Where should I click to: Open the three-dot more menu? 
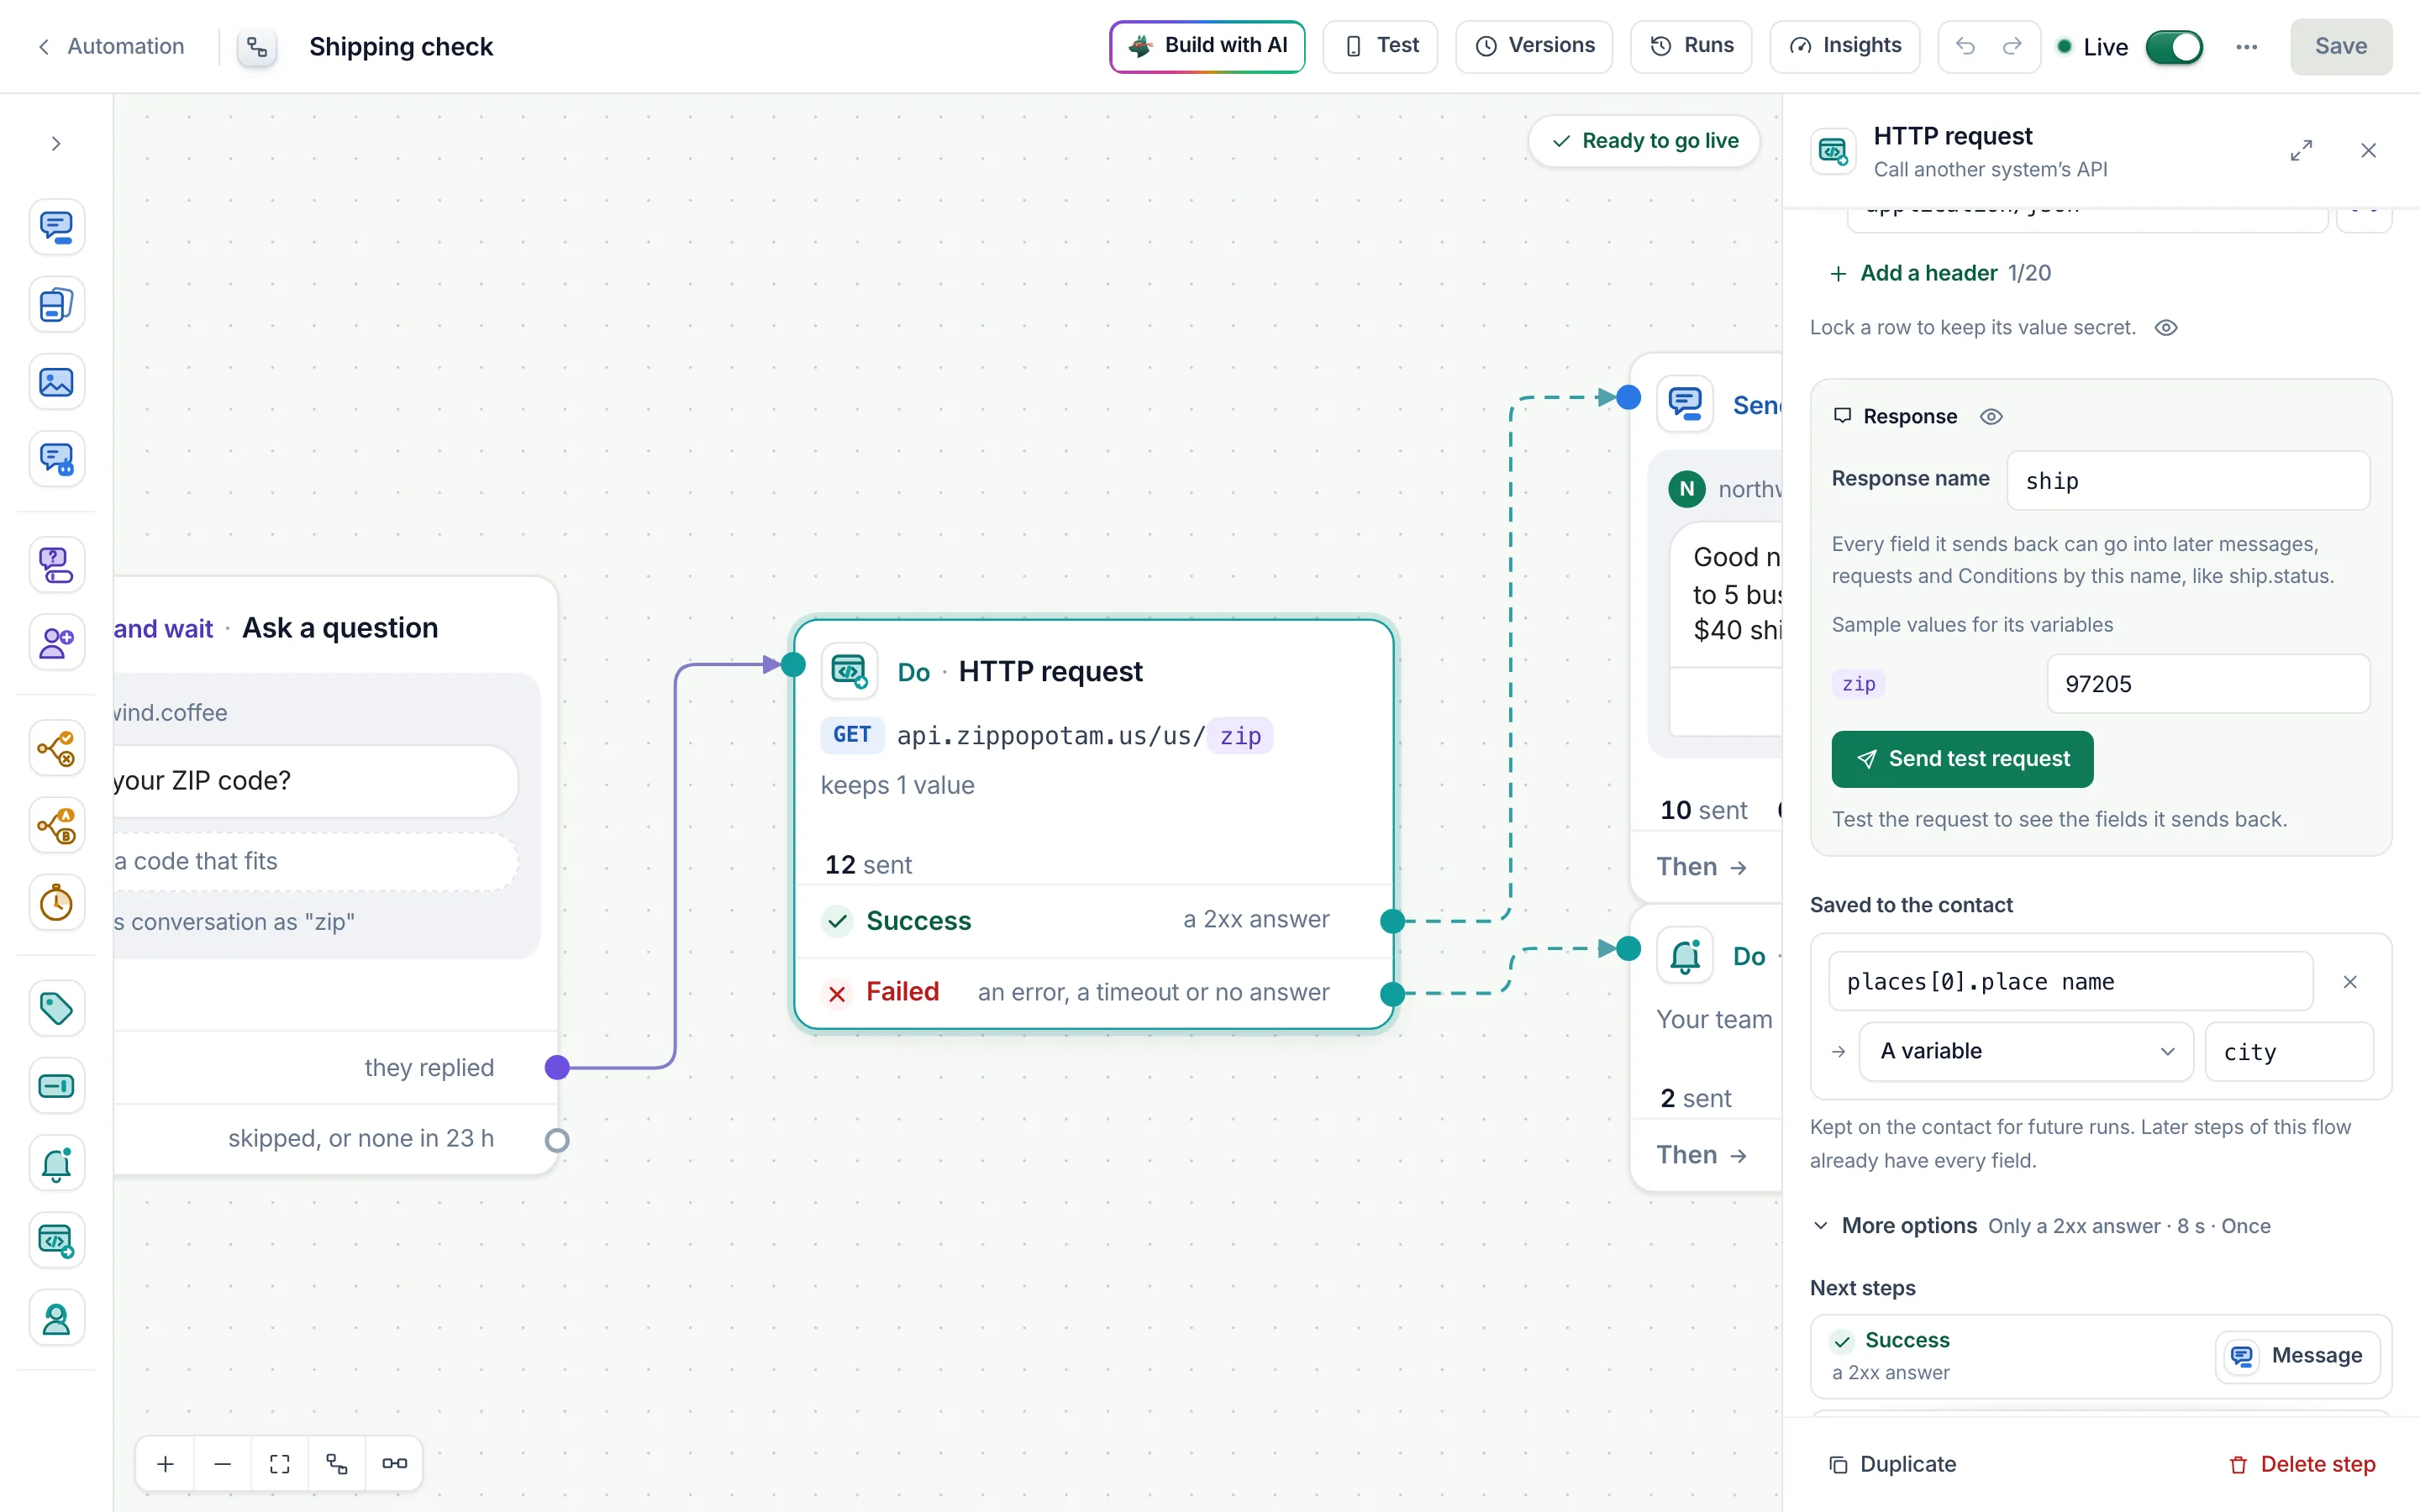pyautogui.click(x=2246, y=47)
